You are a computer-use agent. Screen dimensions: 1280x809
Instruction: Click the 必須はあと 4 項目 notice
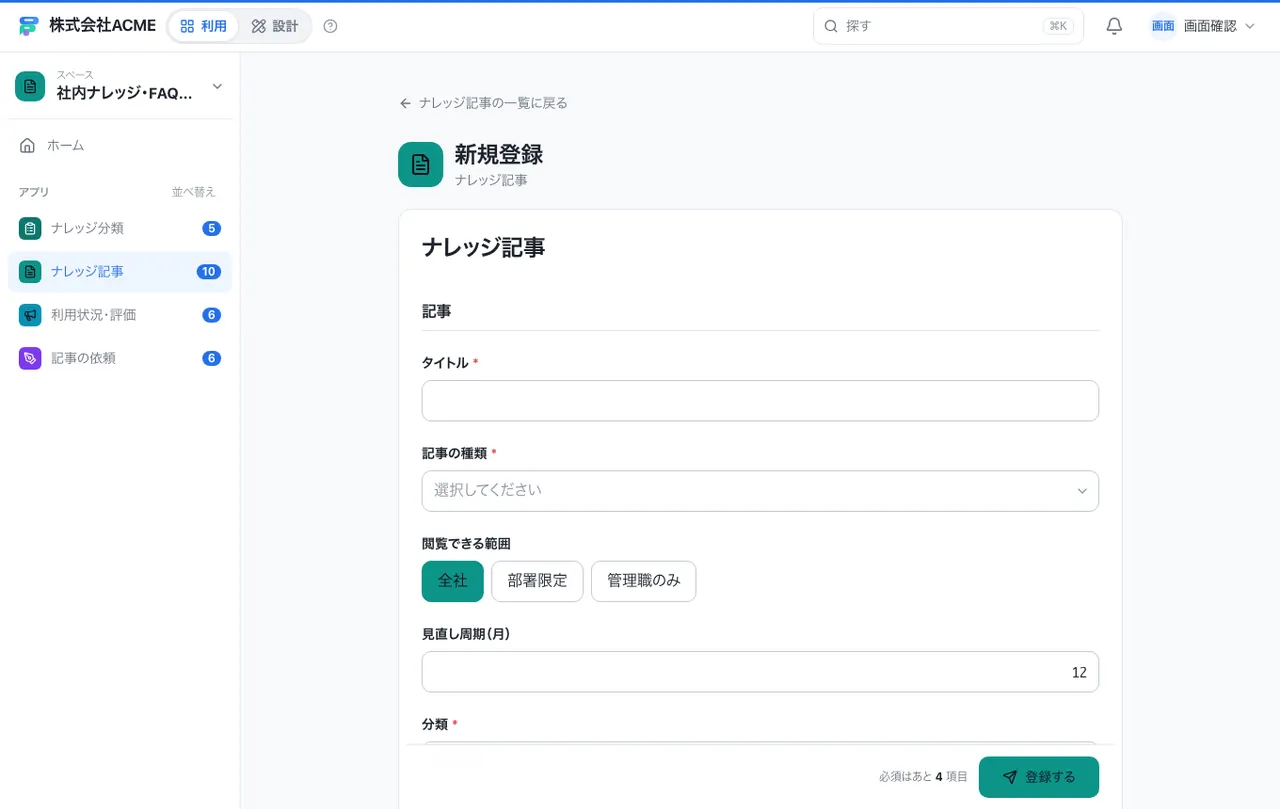coord(923,777)
